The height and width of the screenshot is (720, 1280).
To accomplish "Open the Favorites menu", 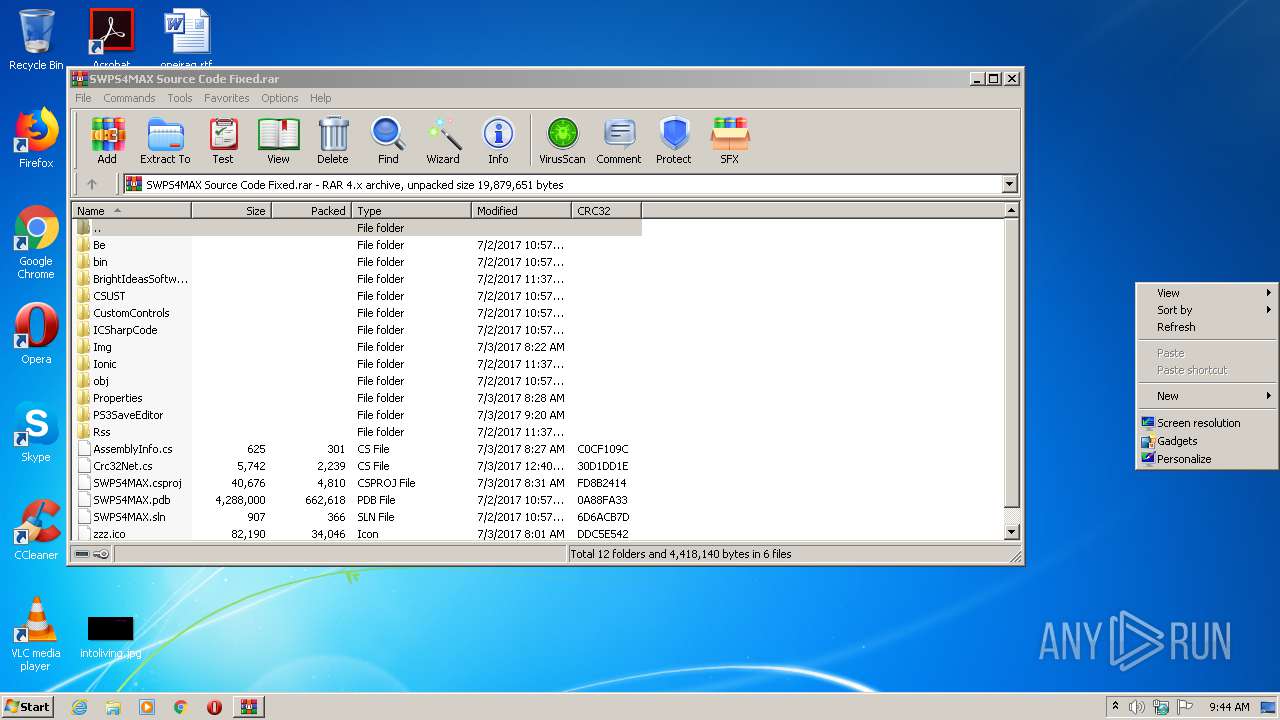I will (x=227, y=98).
